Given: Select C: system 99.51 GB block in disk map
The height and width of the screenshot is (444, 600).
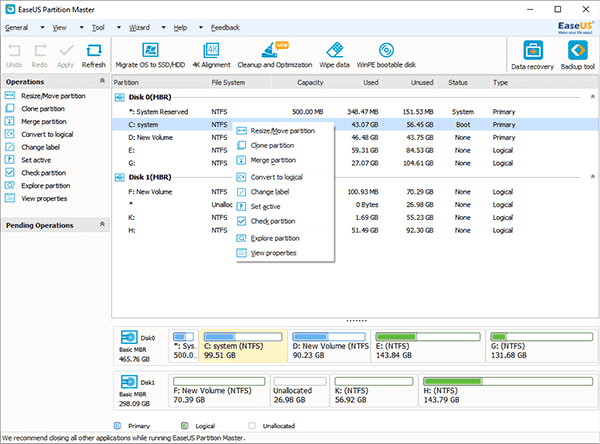Looking at the screenshot, I should pos(243,346).
